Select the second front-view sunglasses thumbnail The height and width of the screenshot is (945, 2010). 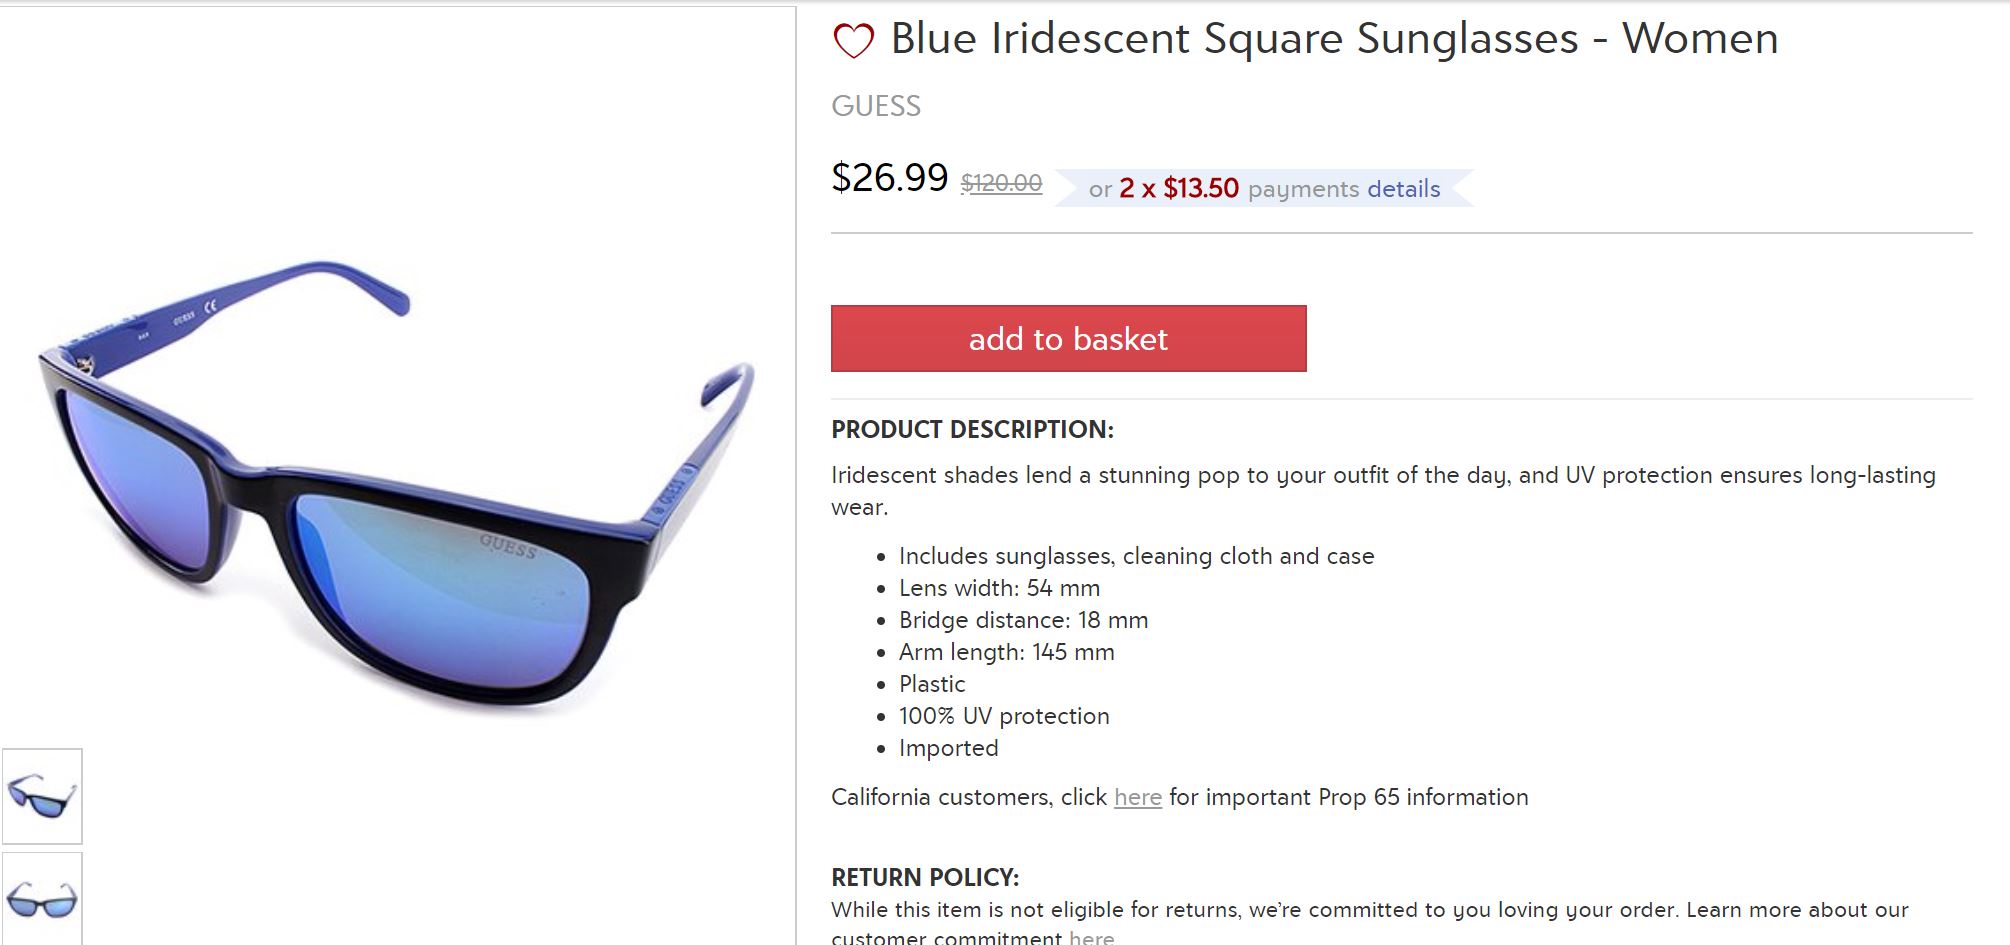[x=42, y=899]
